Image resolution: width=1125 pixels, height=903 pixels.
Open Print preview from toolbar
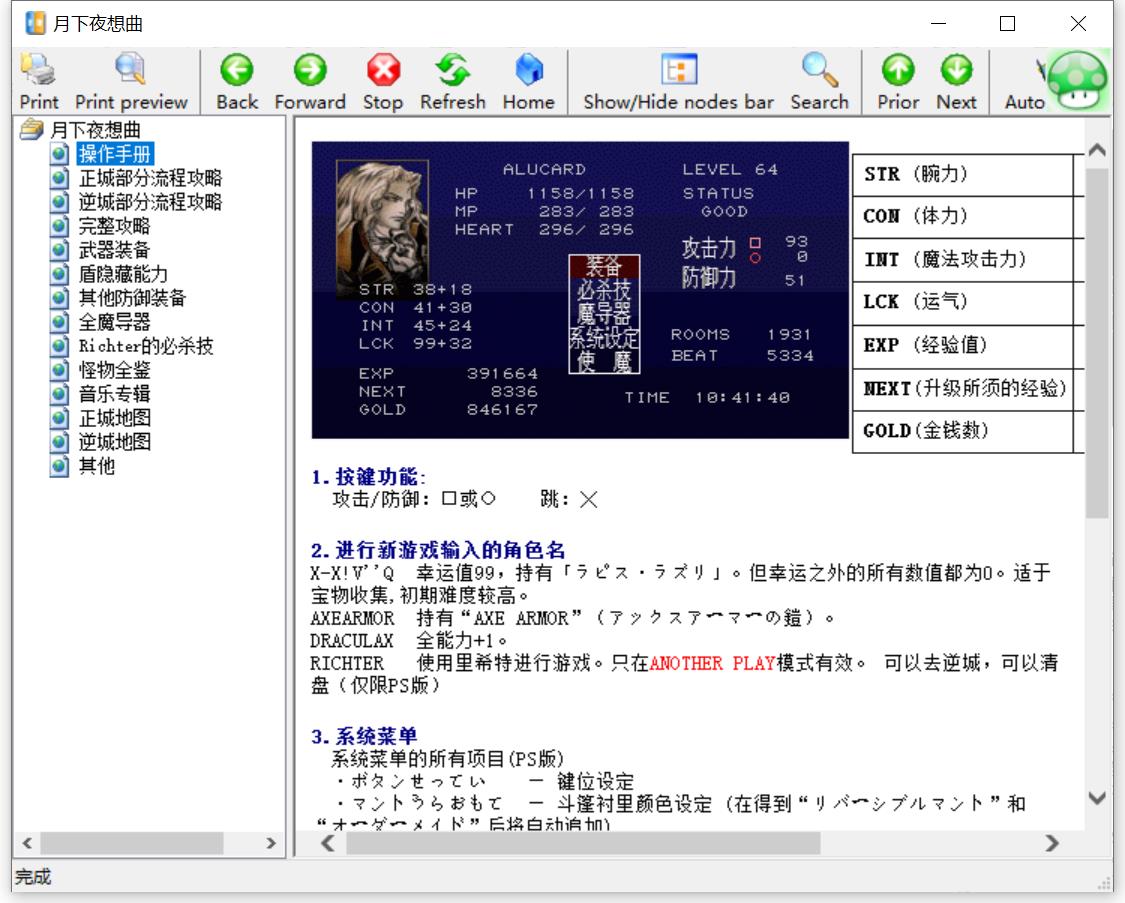pos(131,81)
